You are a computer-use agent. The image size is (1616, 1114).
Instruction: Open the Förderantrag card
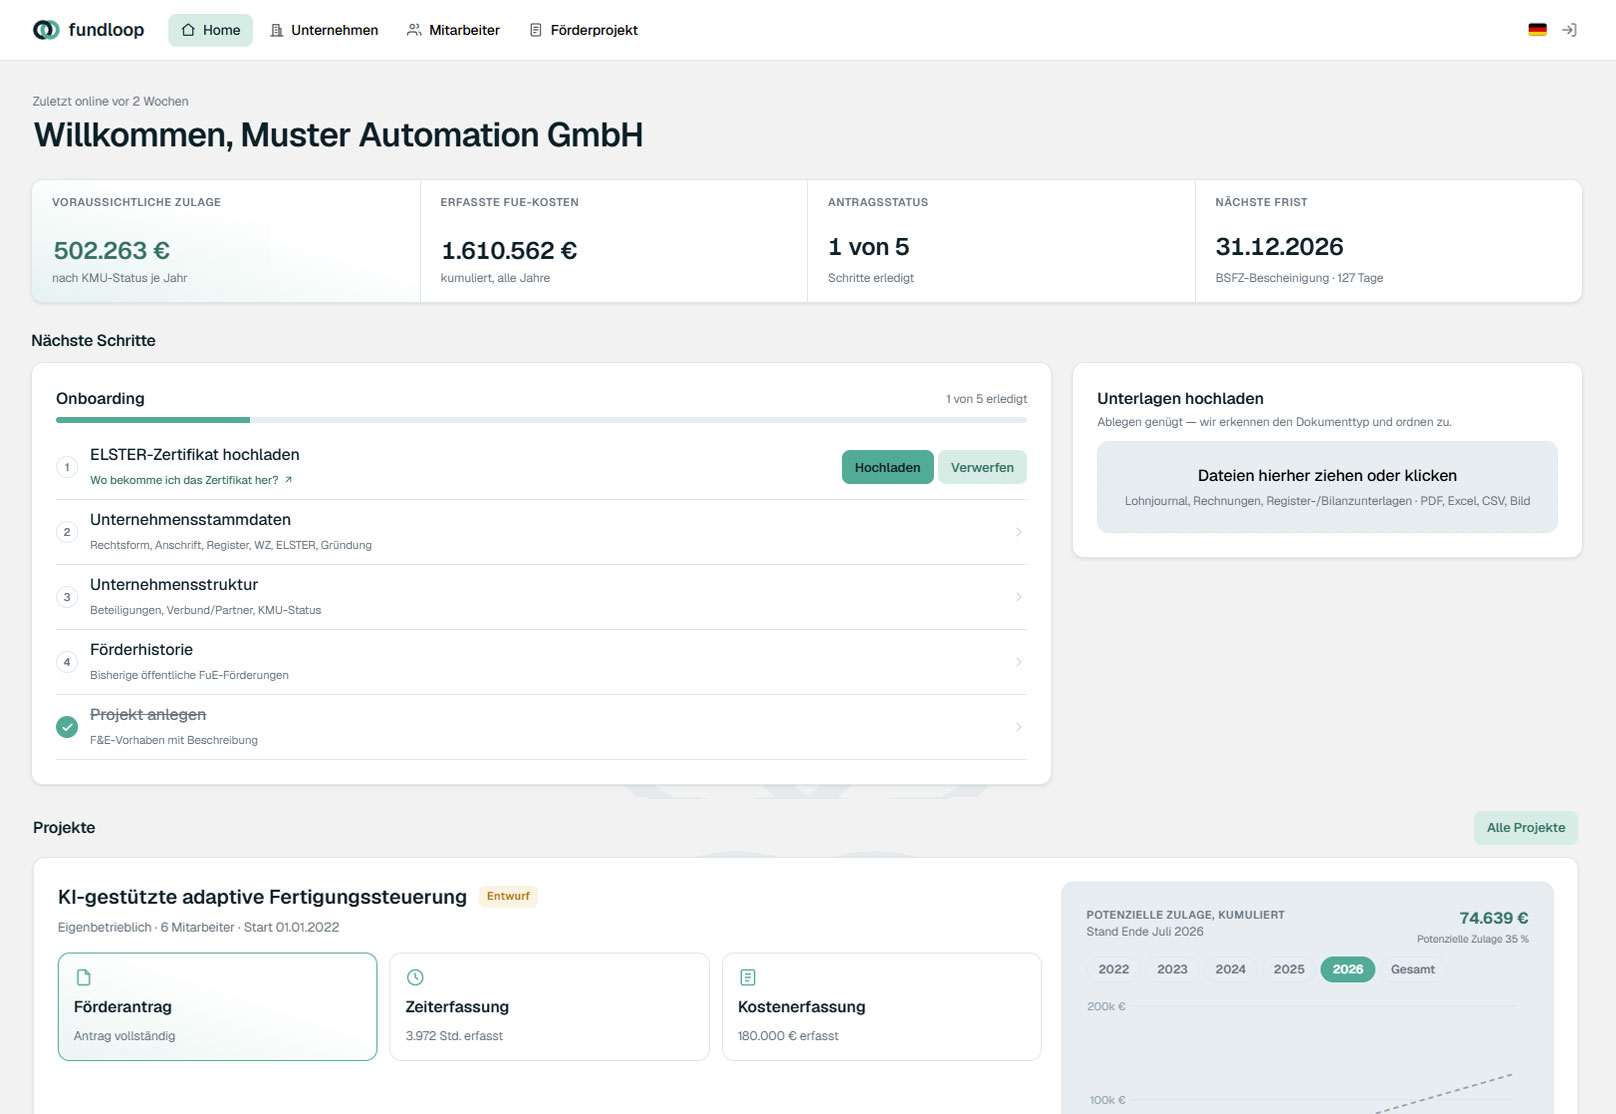click(217, 1006)
